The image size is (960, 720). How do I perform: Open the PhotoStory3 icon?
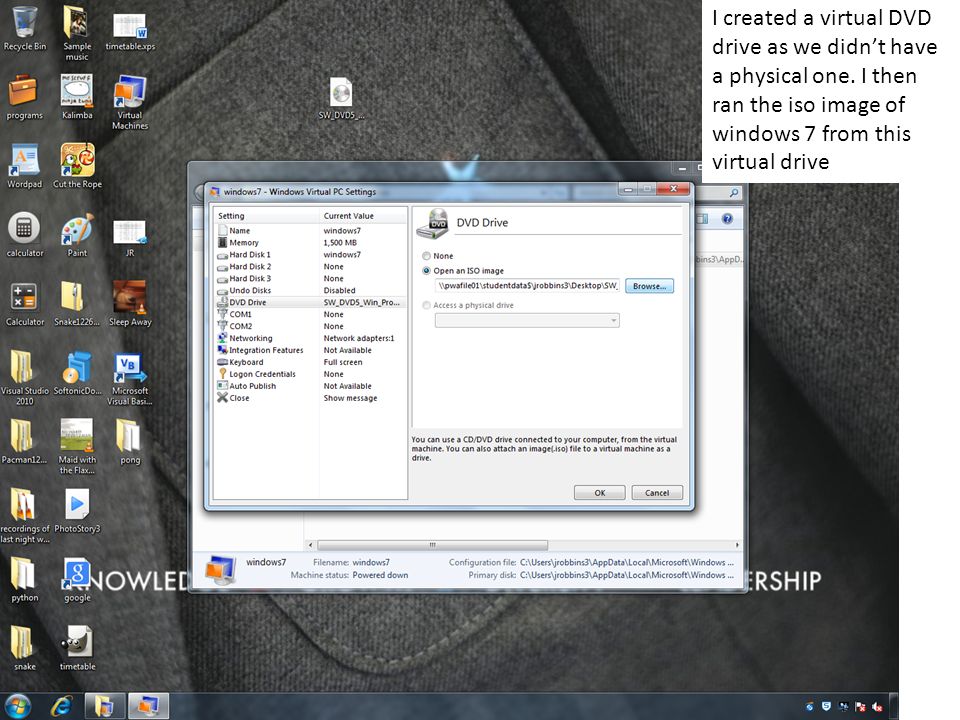77,511
